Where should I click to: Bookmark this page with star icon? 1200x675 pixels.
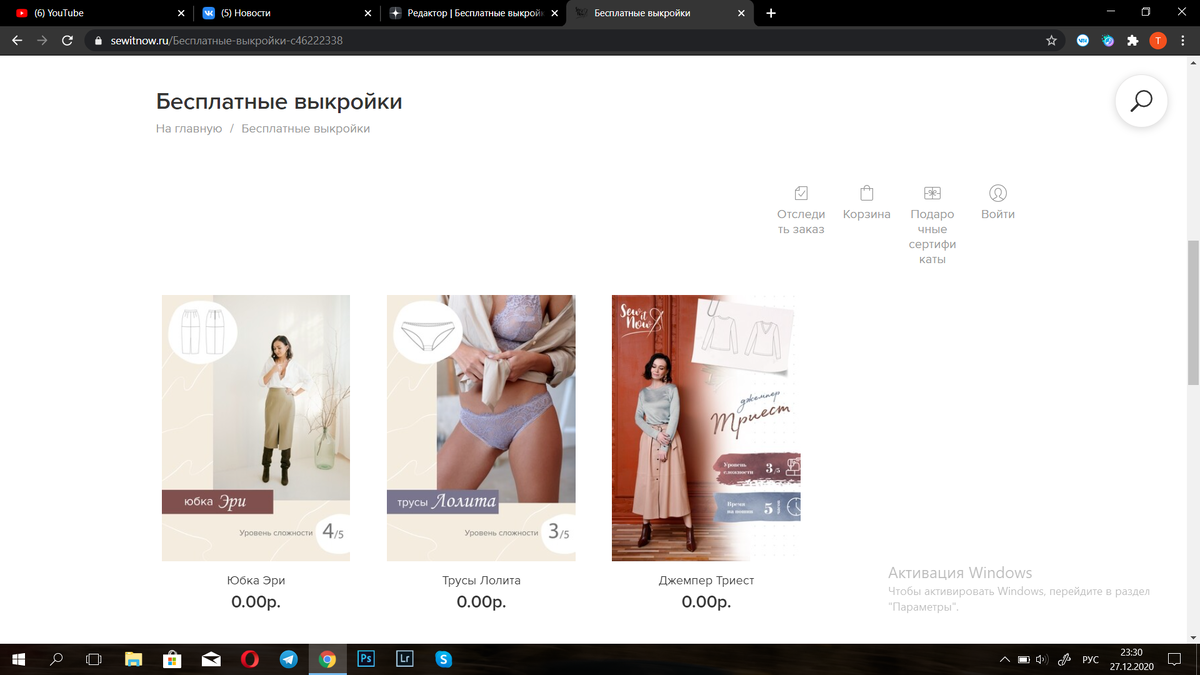click(1051, 41)
